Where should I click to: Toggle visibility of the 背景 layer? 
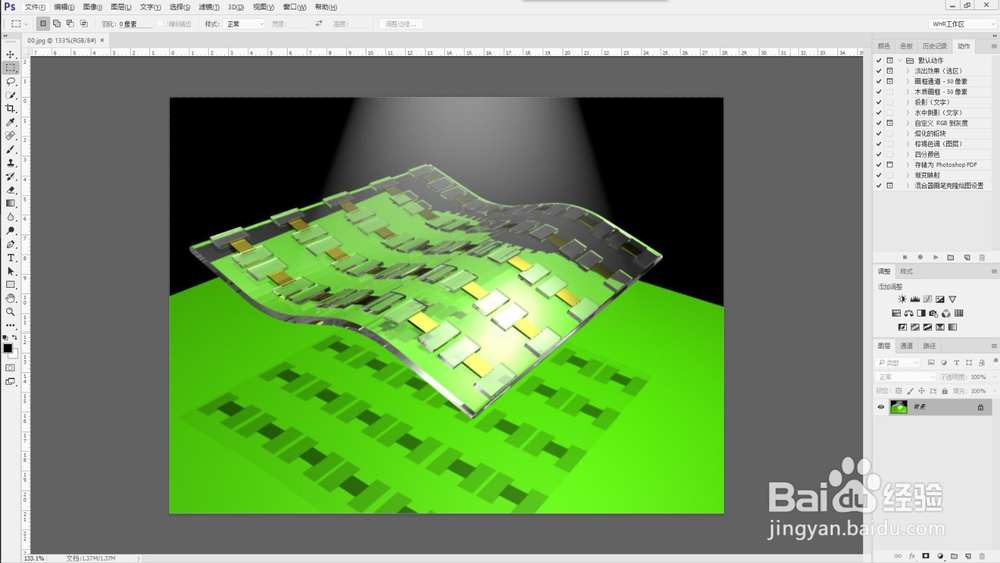pos(881,407)
